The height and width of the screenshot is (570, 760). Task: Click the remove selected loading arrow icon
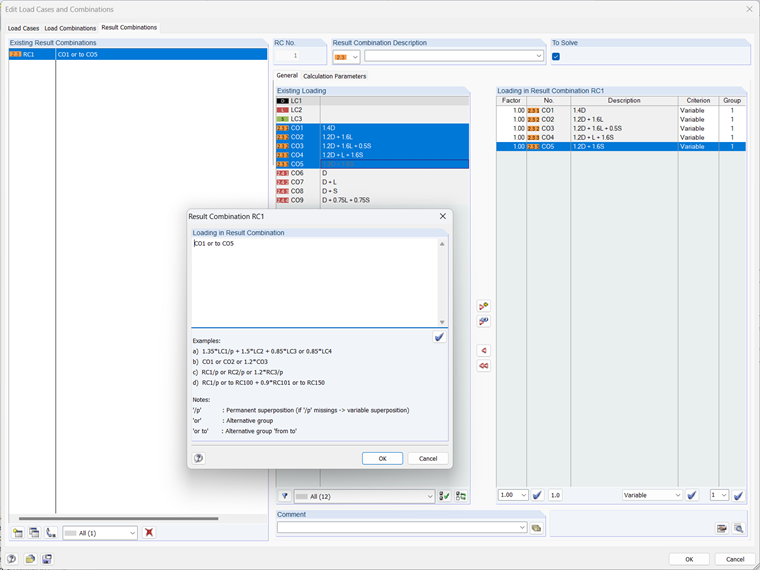tap(483, 350)
